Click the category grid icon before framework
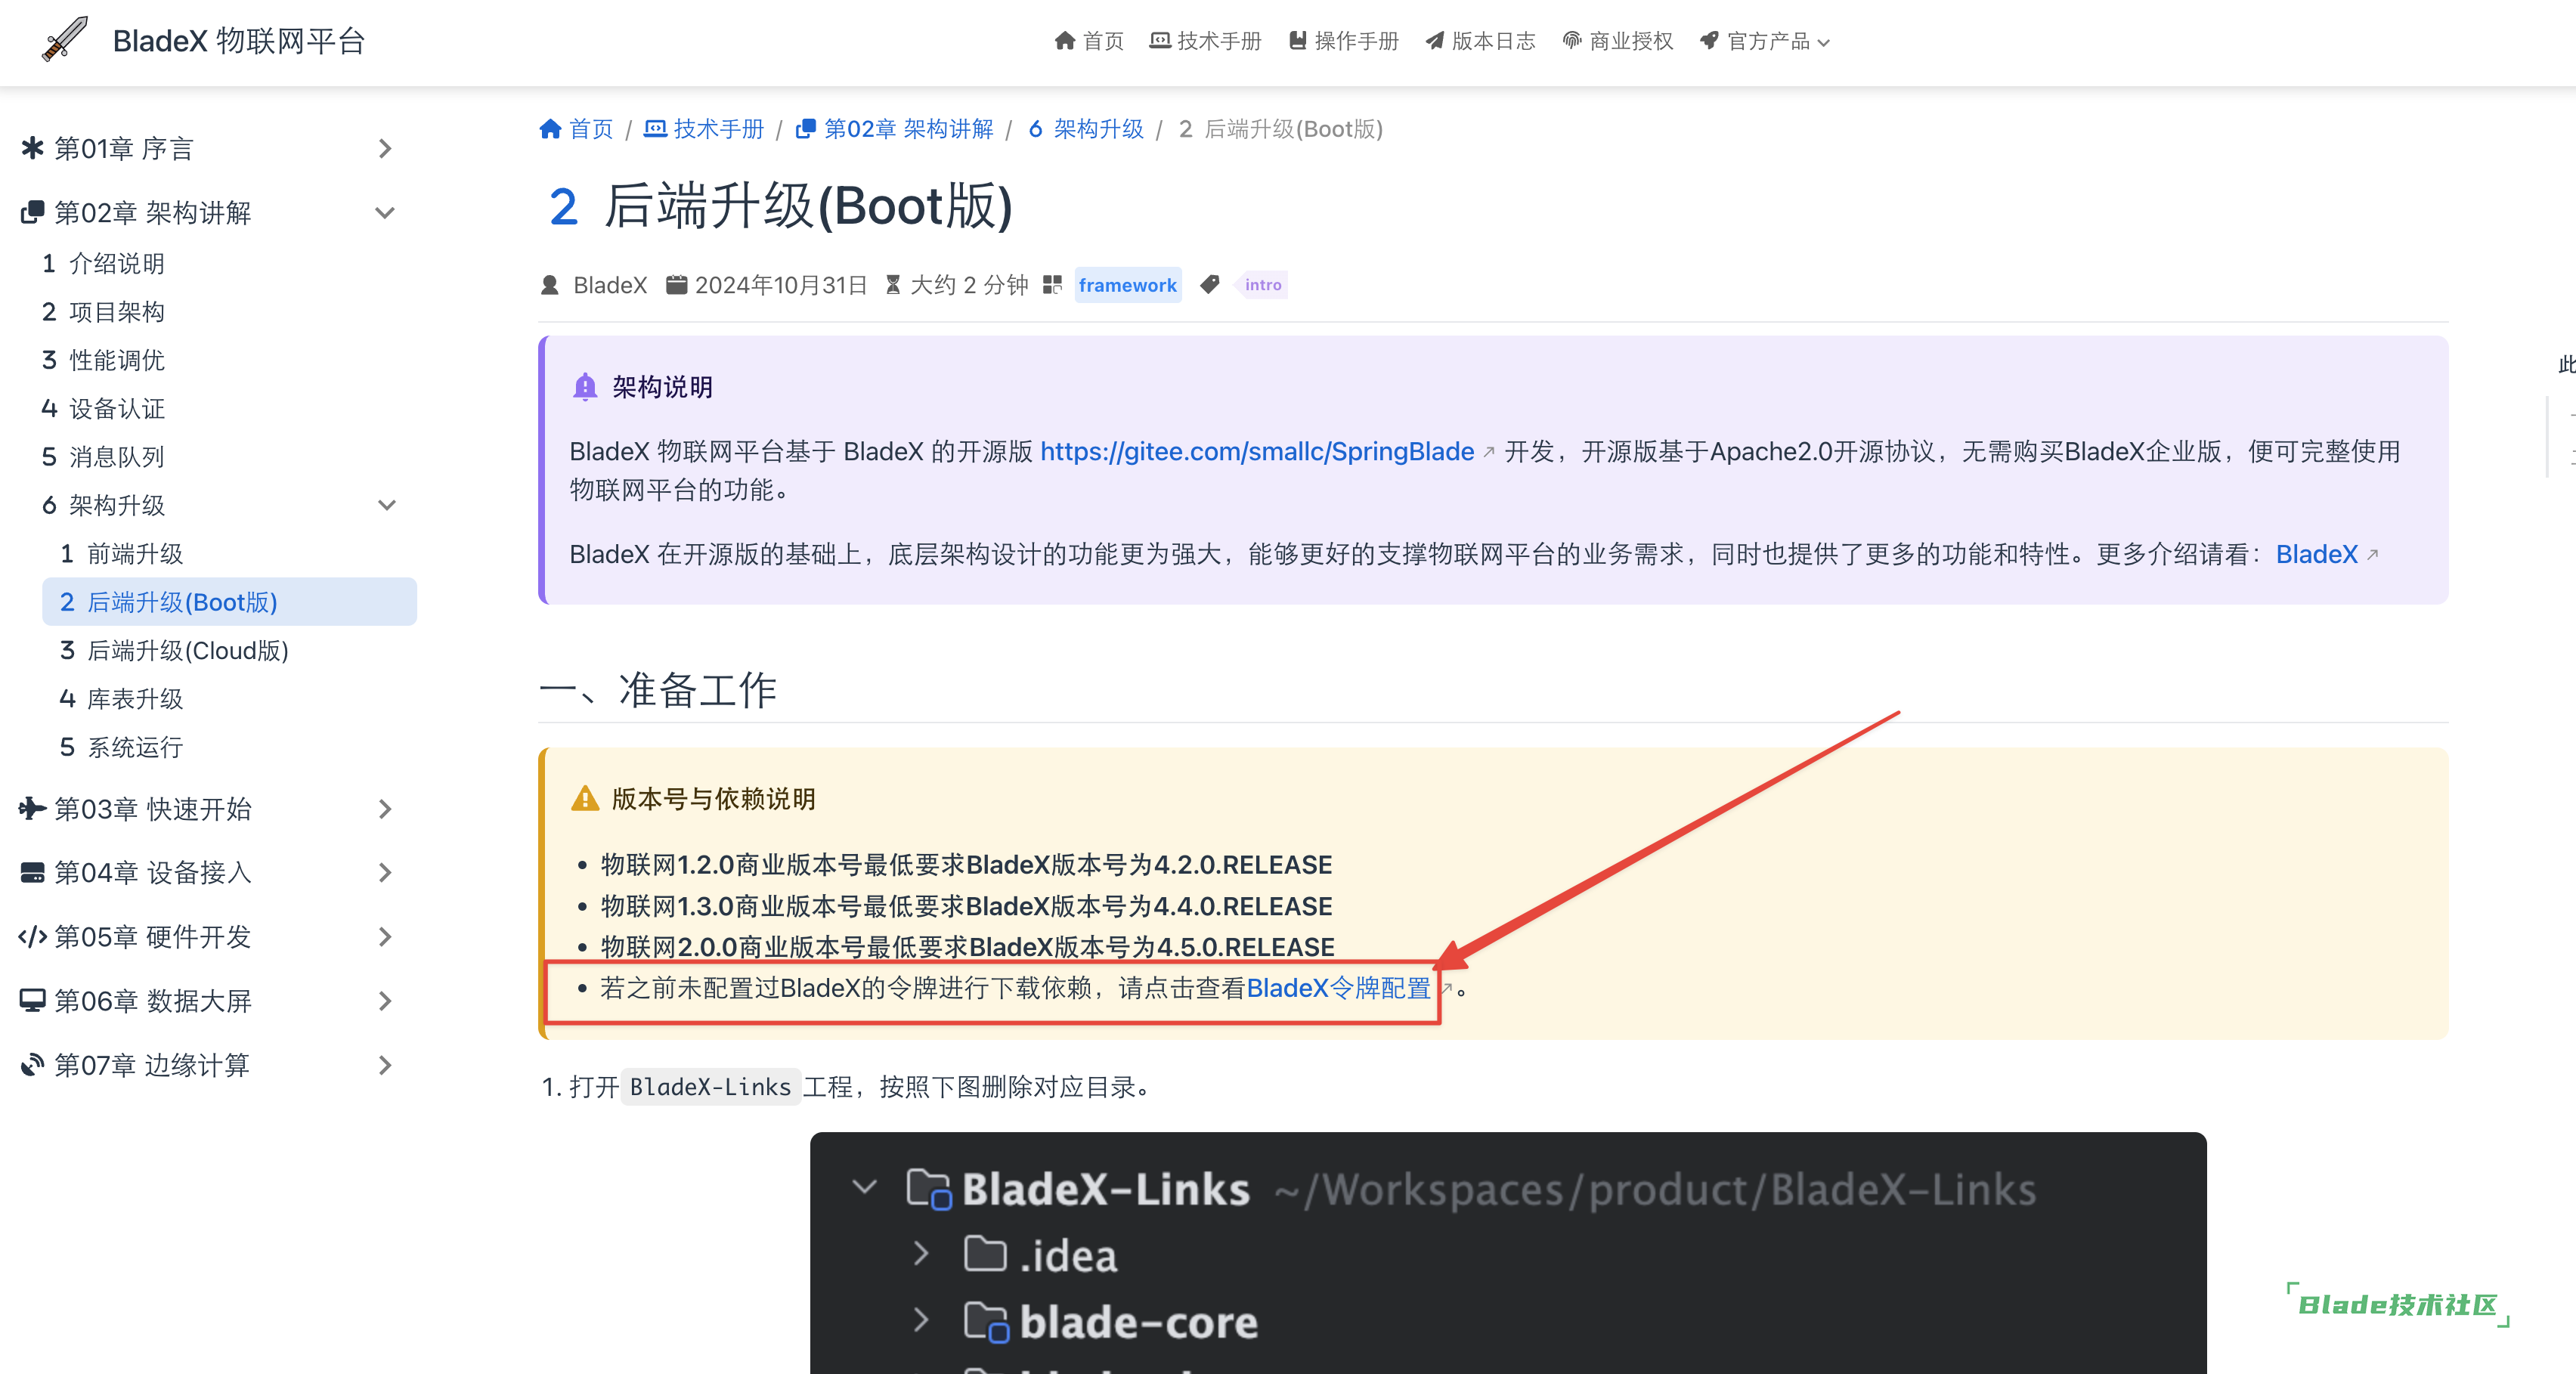This screenshot has height=1374, width=2576. 1052,285
